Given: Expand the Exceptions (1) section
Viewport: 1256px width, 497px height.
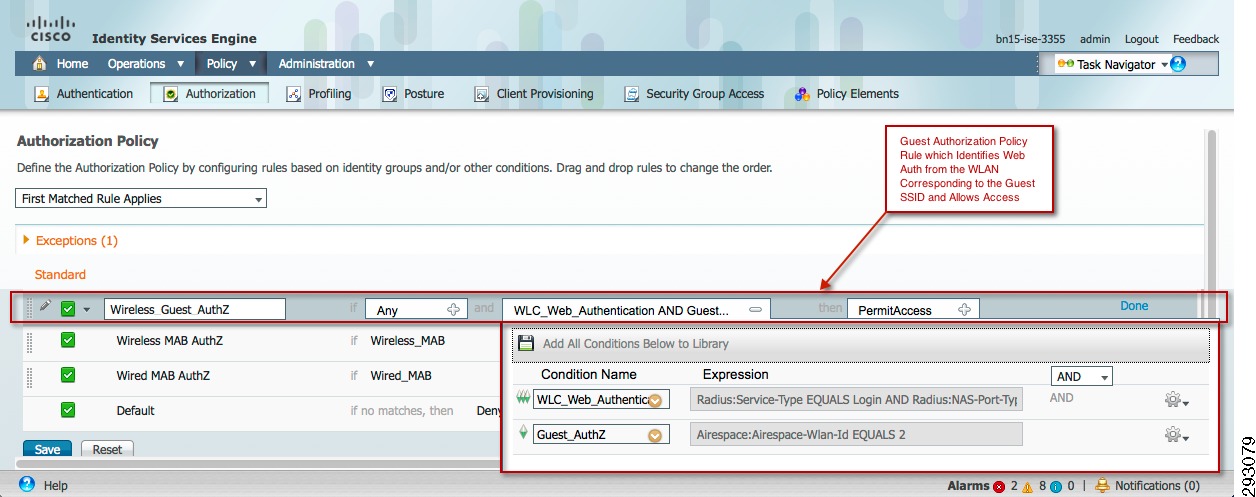Looking at the screenshot, I should click(x=25, y=241).
